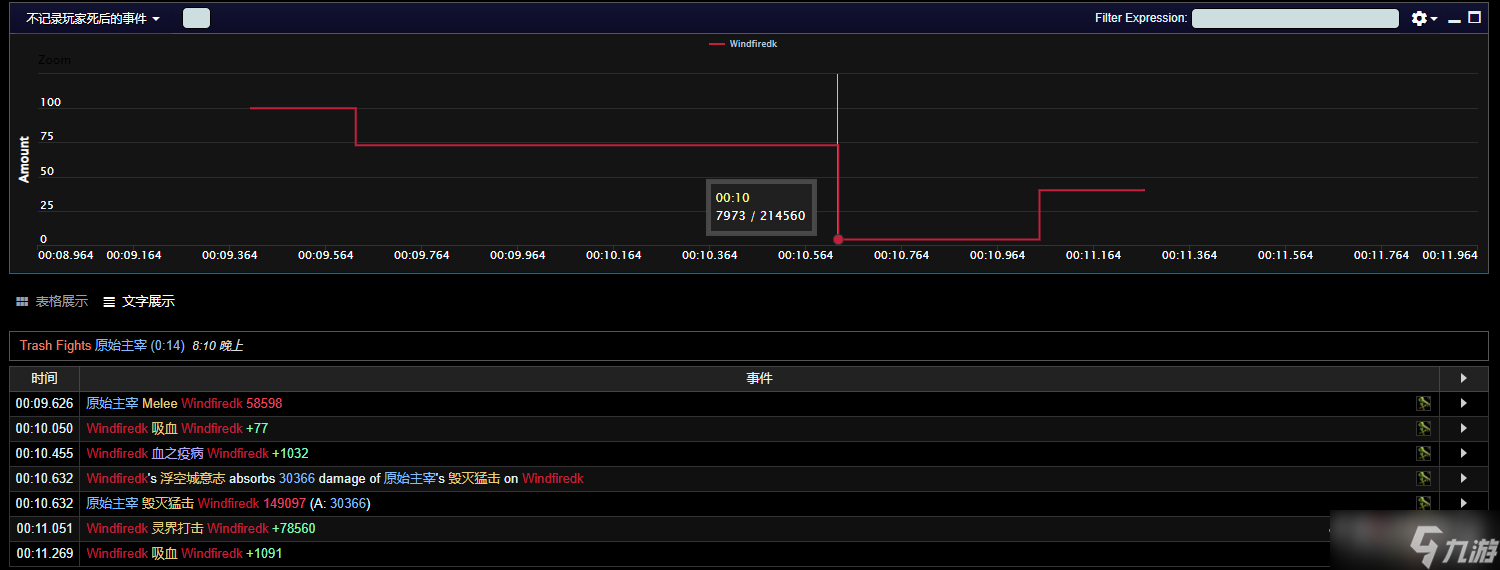Select the 00:10.455 timestamp cell
The width and height of the screenshot is (1500, 570).
coord(44,453)
